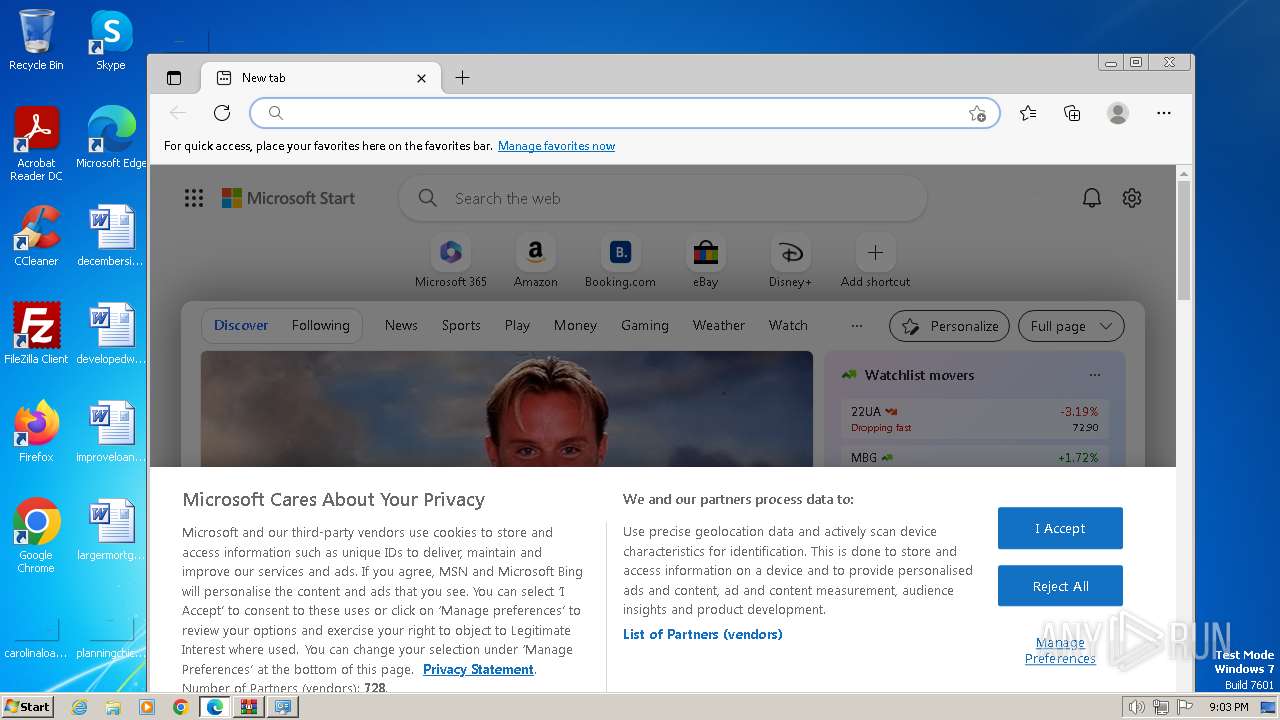Open Windows Explorer folder in taskbar

click(x=113, y=707)
